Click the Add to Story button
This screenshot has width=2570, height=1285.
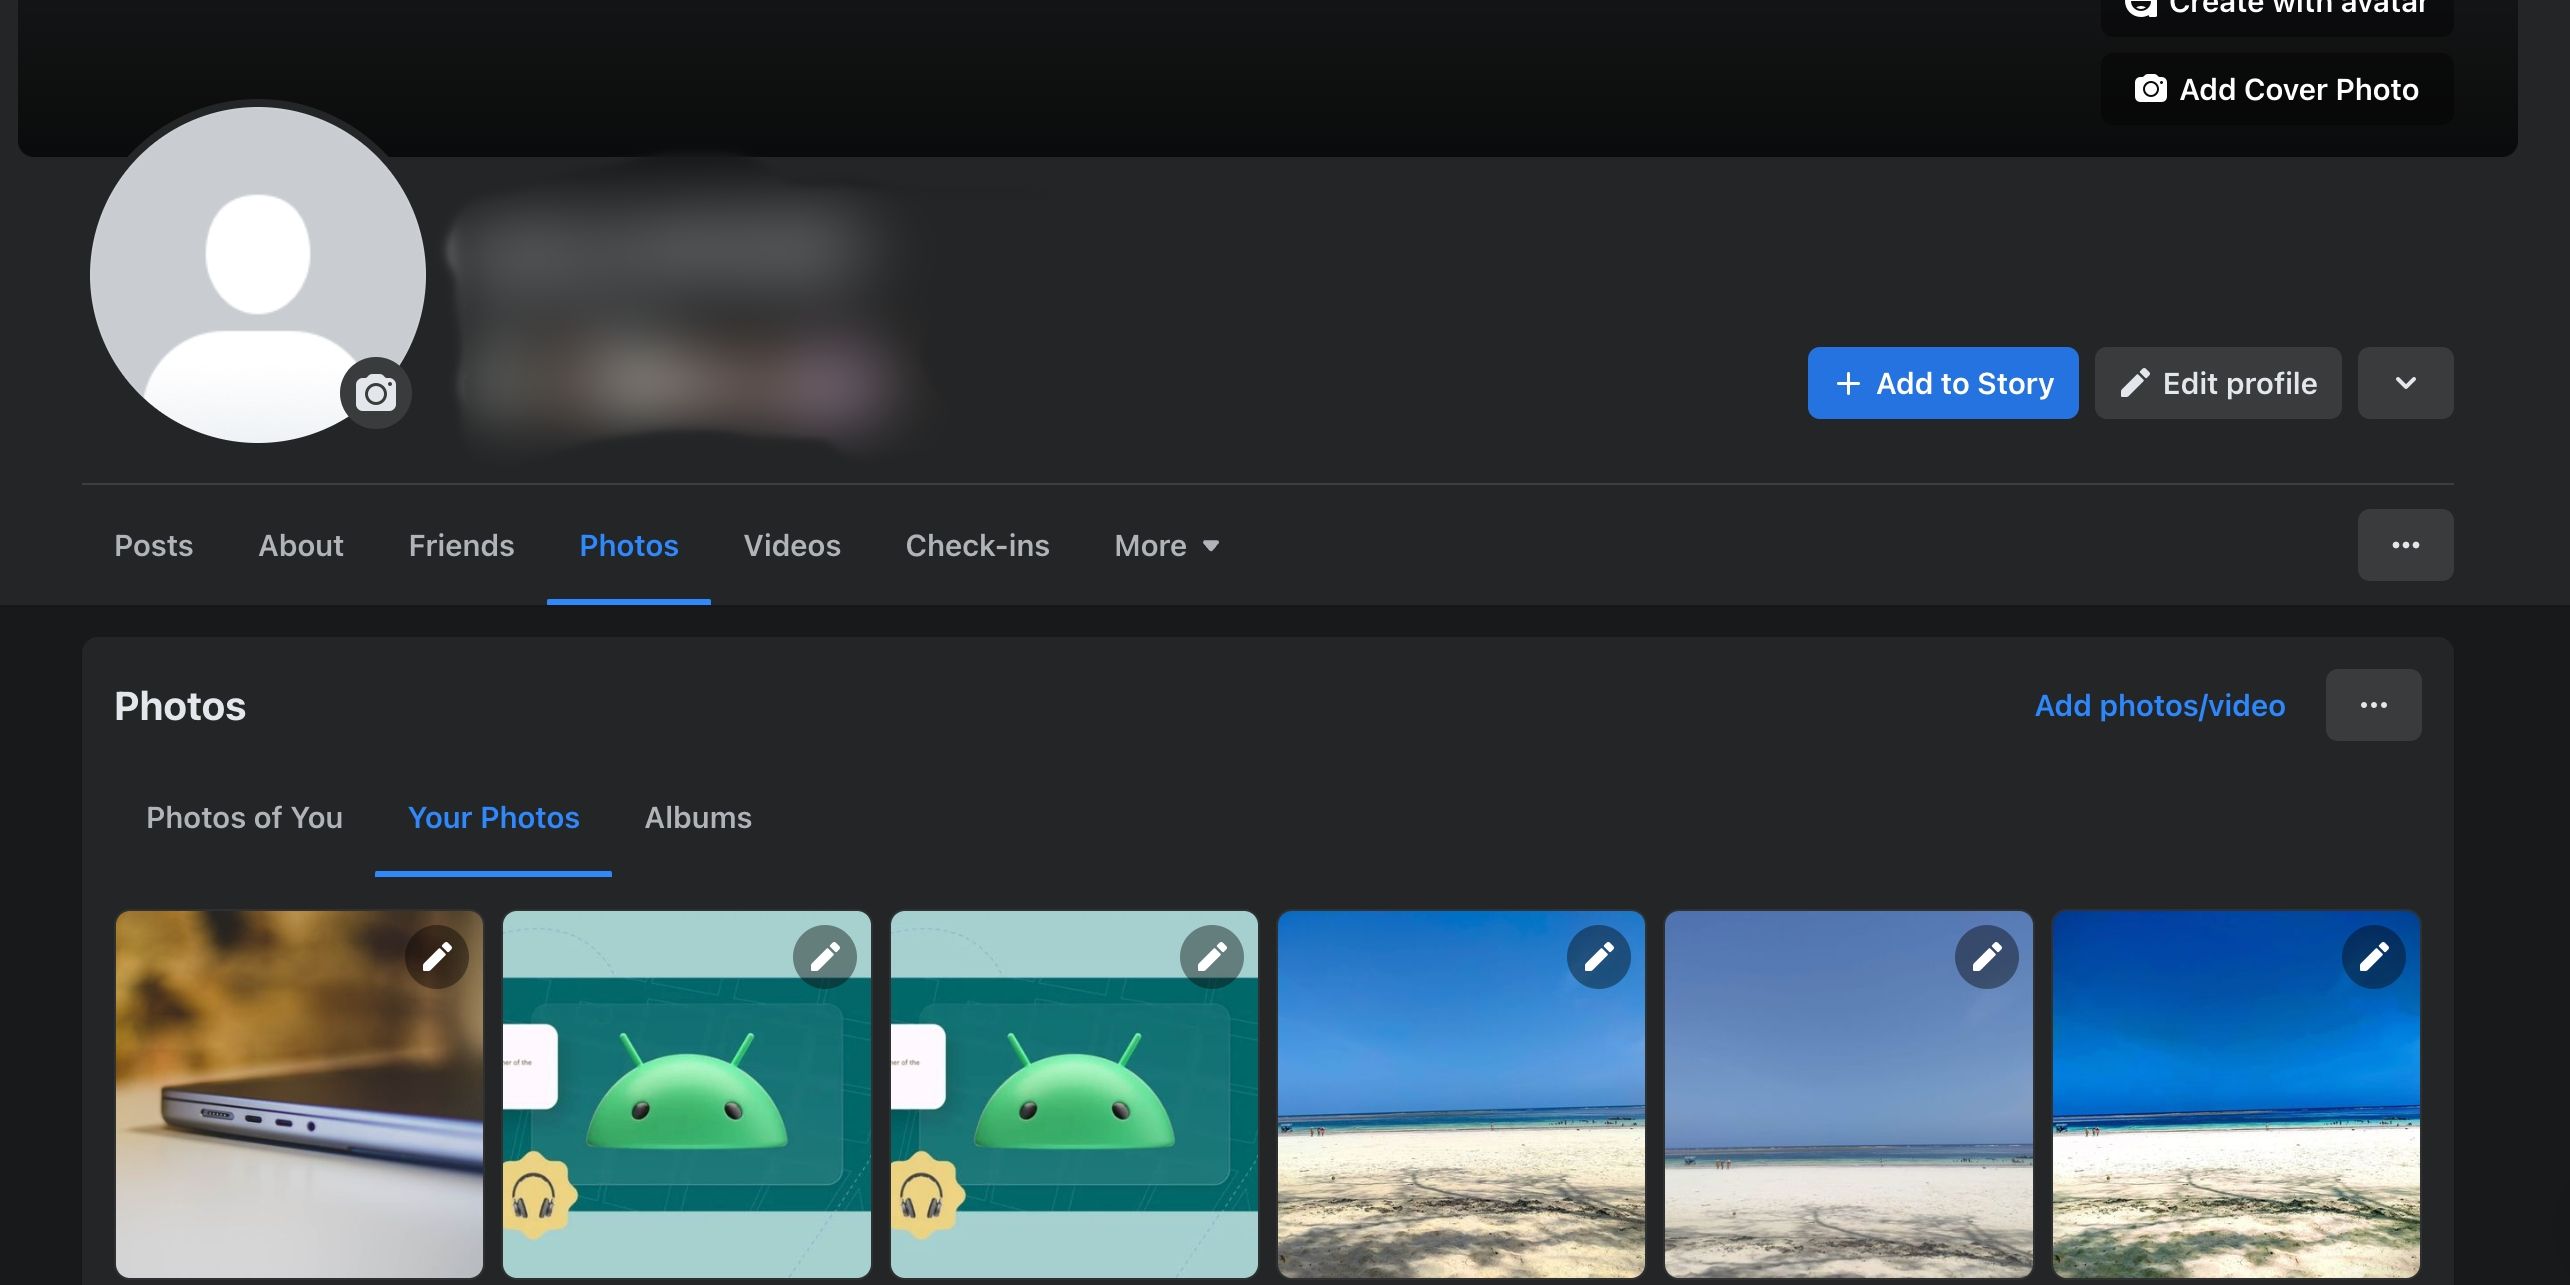[x=1942, y=383]
